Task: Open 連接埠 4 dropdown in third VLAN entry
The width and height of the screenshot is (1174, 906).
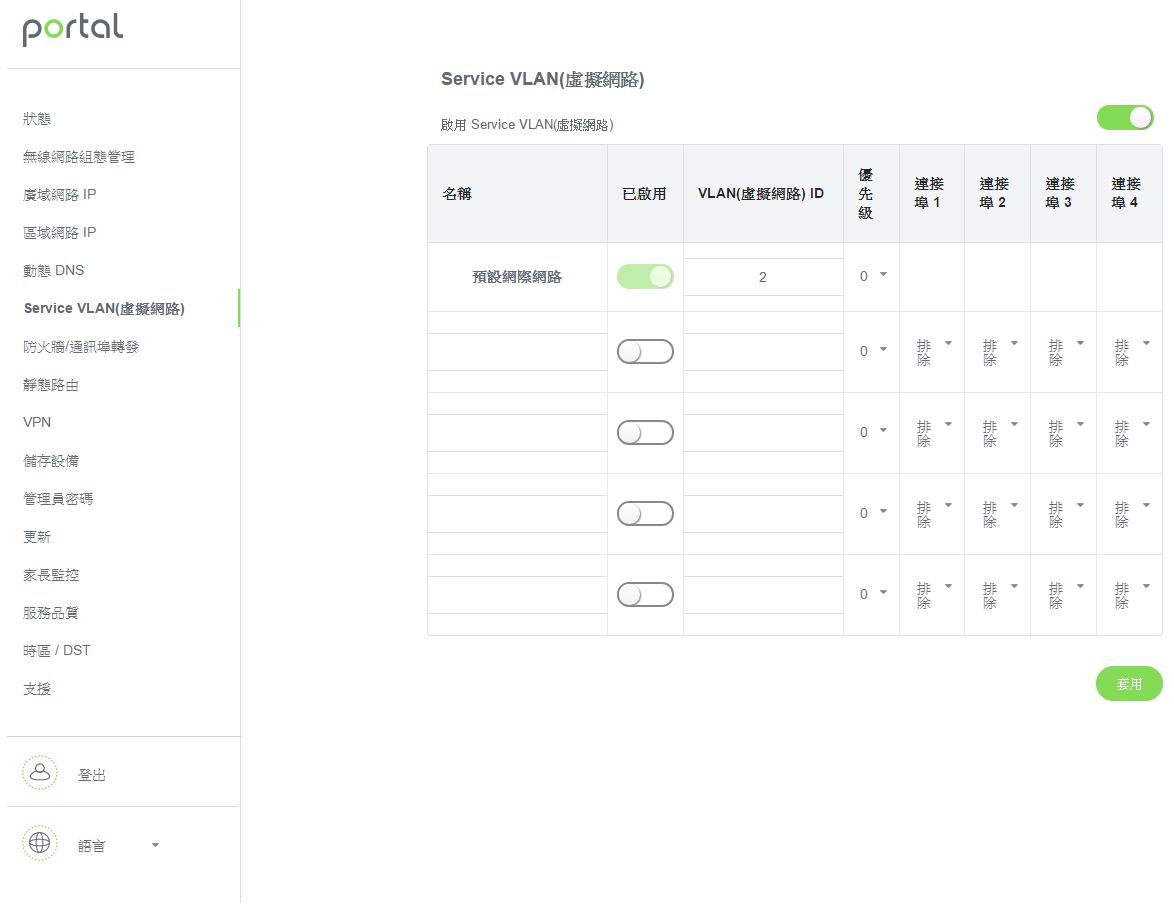Action: pyautogui.click(x=1131, y=433)
